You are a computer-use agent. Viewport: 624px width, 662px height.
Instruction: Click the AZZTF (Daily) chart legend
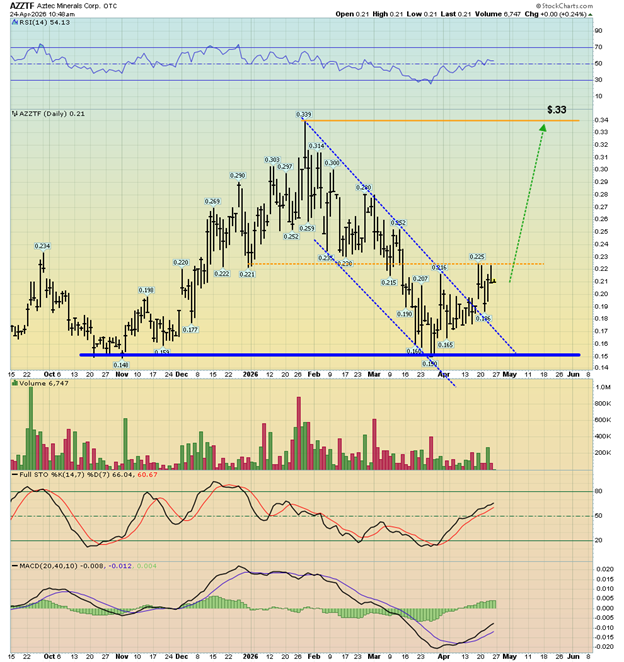click(48, 113)
